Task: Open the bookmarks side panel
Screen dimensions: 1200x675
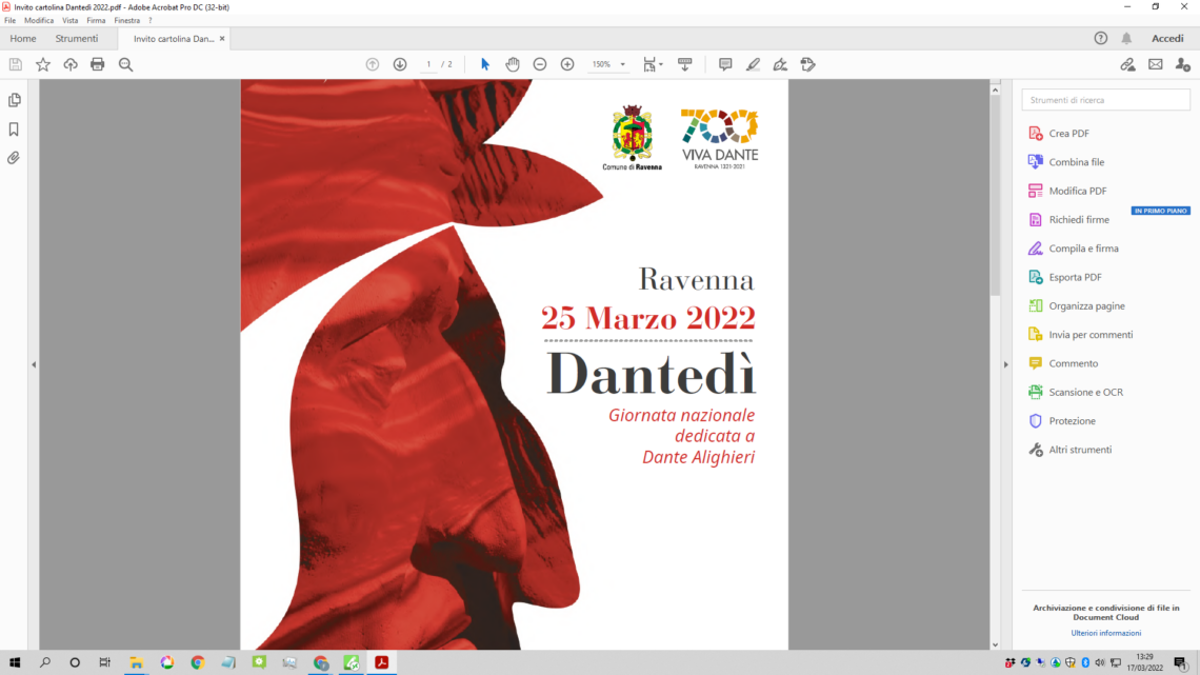Action: click(x=14, y=129)
